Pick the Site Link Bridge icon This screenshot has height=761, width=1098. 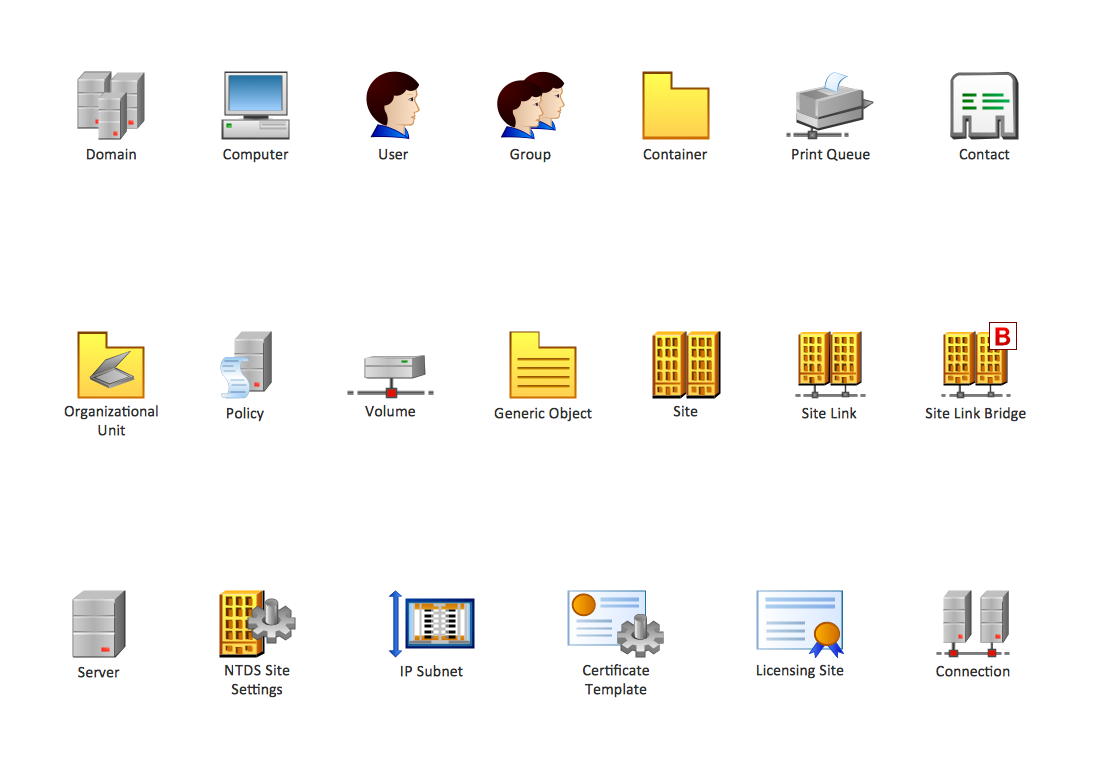[978, 361]
